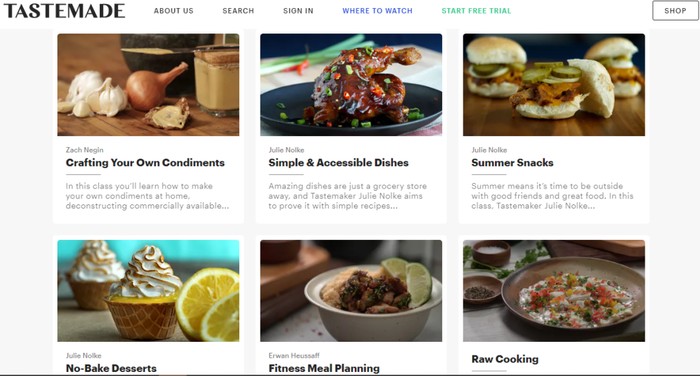
Task: Select the glazed chicken dish thumbnail
Action: (351, 85)
